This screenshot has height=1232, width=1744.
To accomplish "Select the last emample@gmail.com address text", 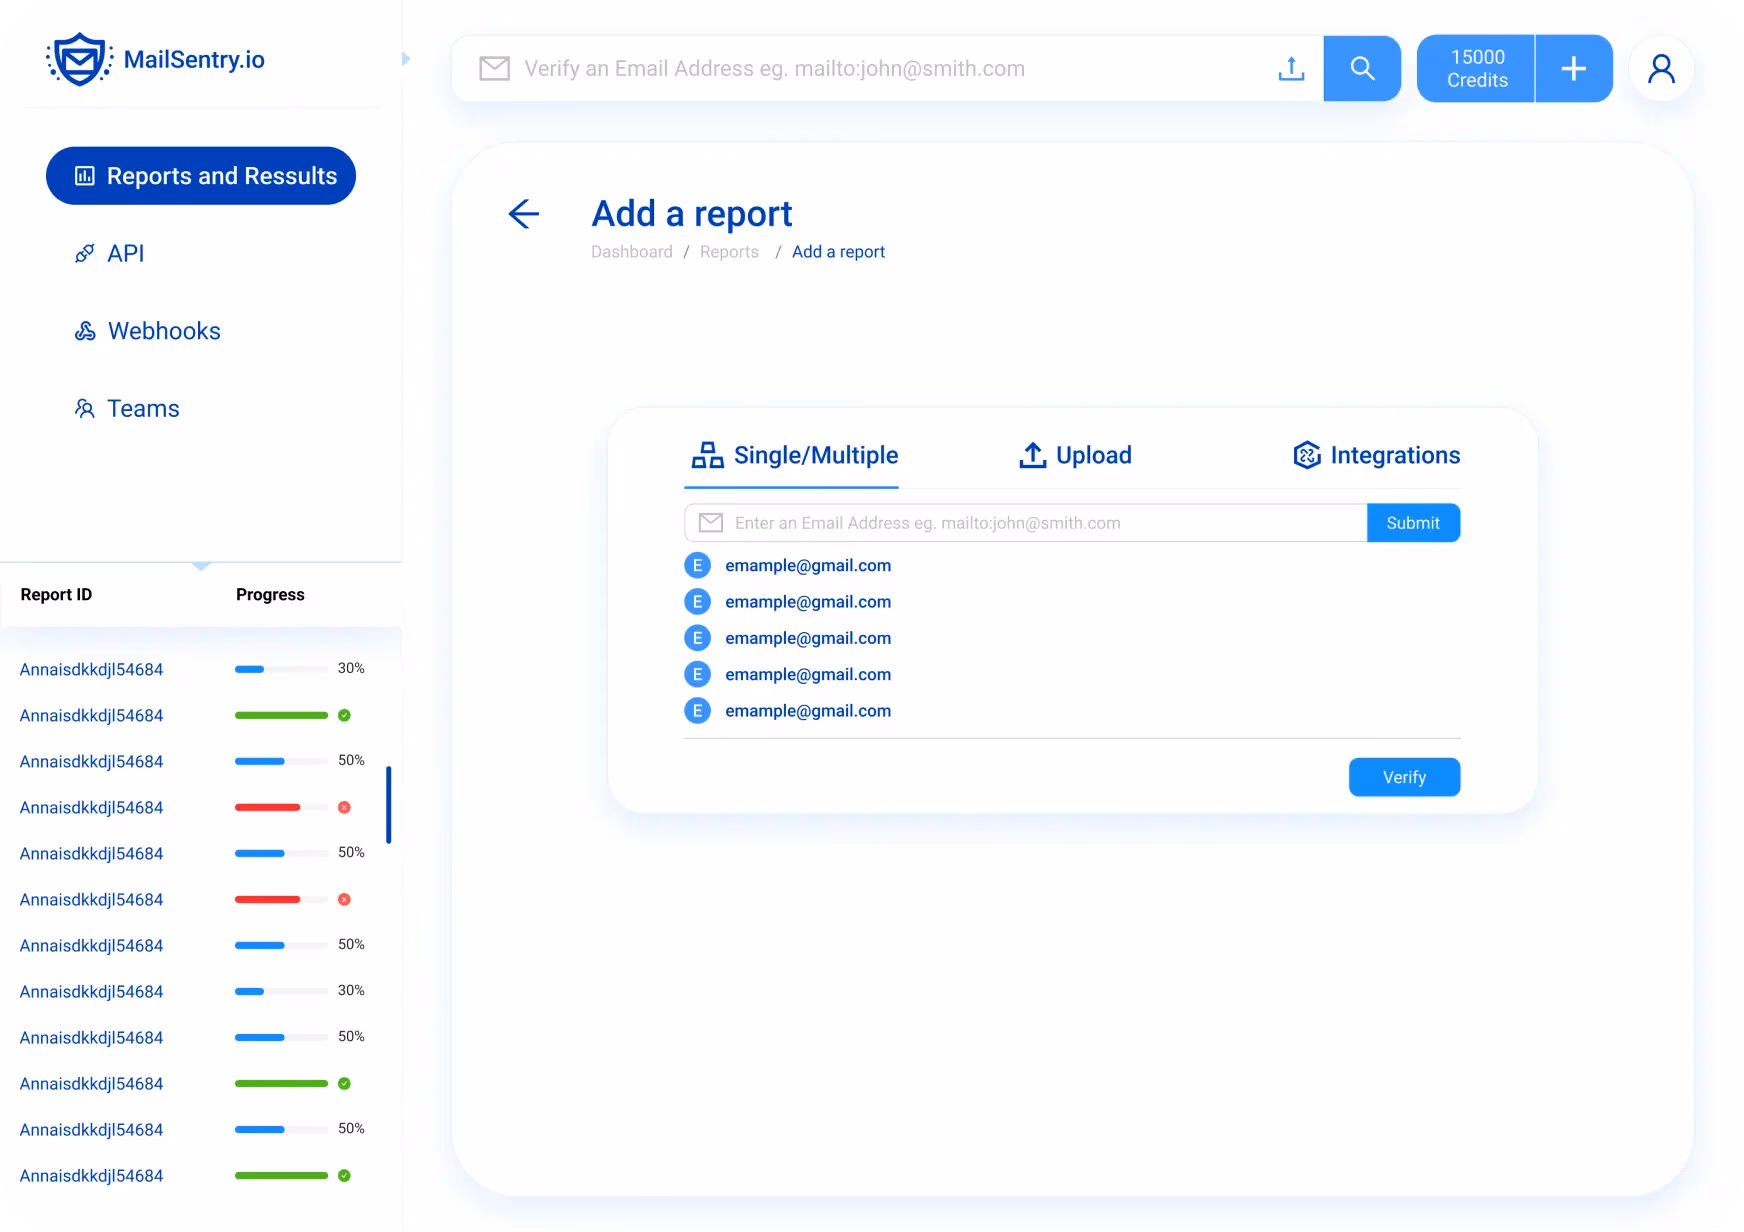I will click(x=808, y=711).
